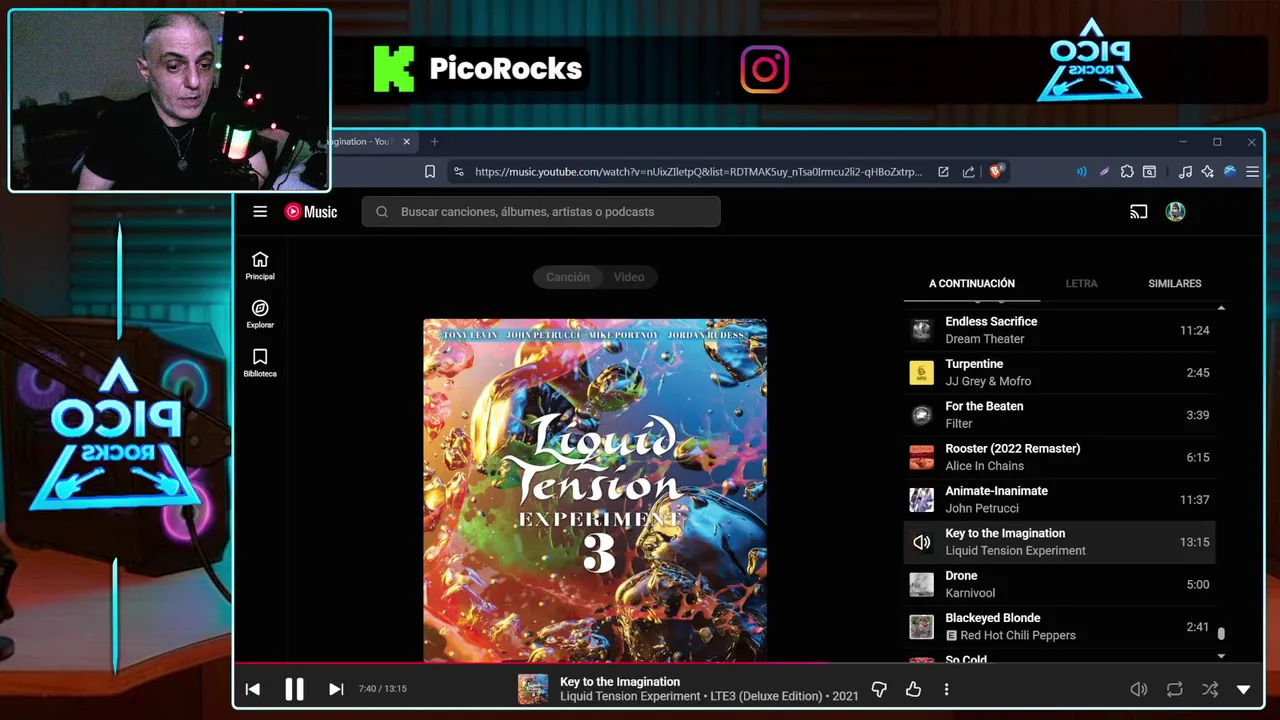Click the player volume speaker icon

pos(1138,689)
